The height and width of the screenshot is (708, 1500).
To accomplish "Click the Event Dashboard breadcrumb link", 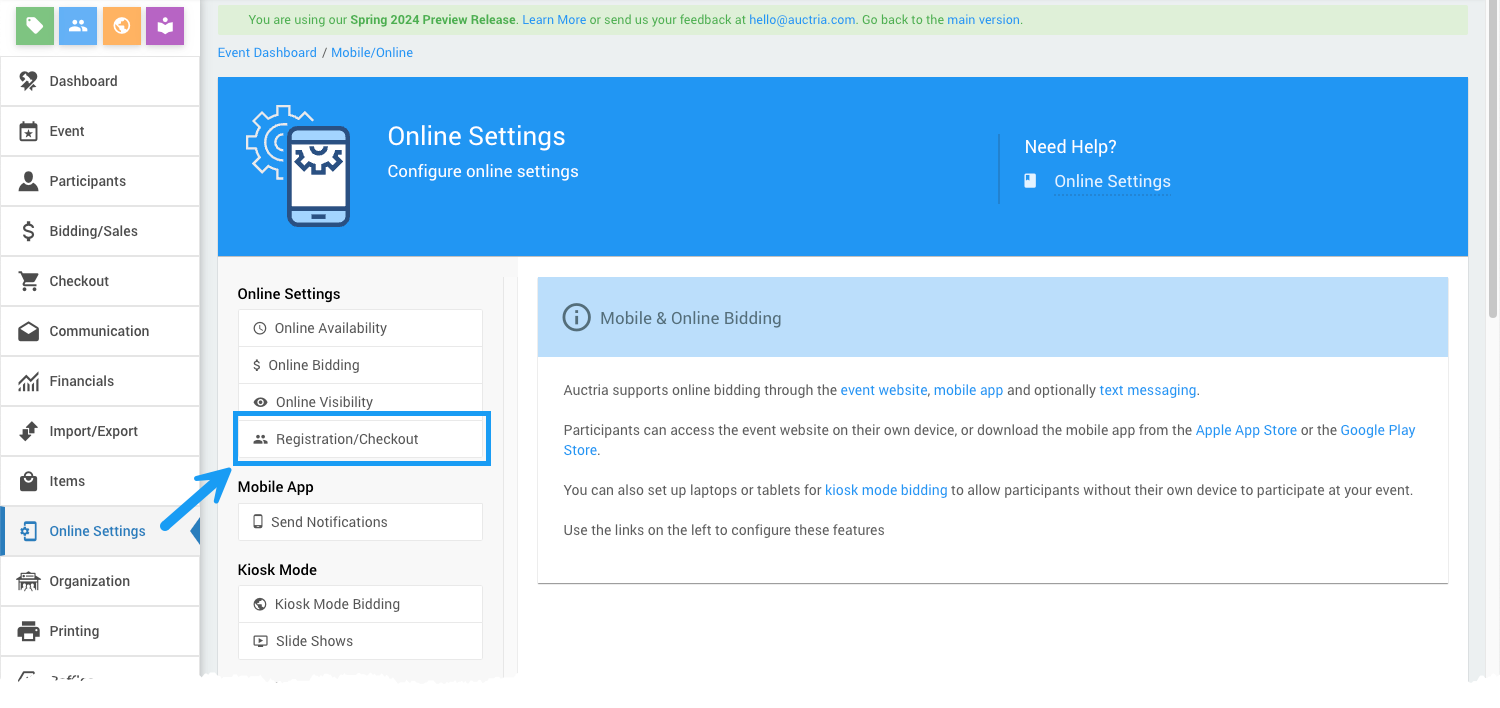I will [x=267, y=52].
